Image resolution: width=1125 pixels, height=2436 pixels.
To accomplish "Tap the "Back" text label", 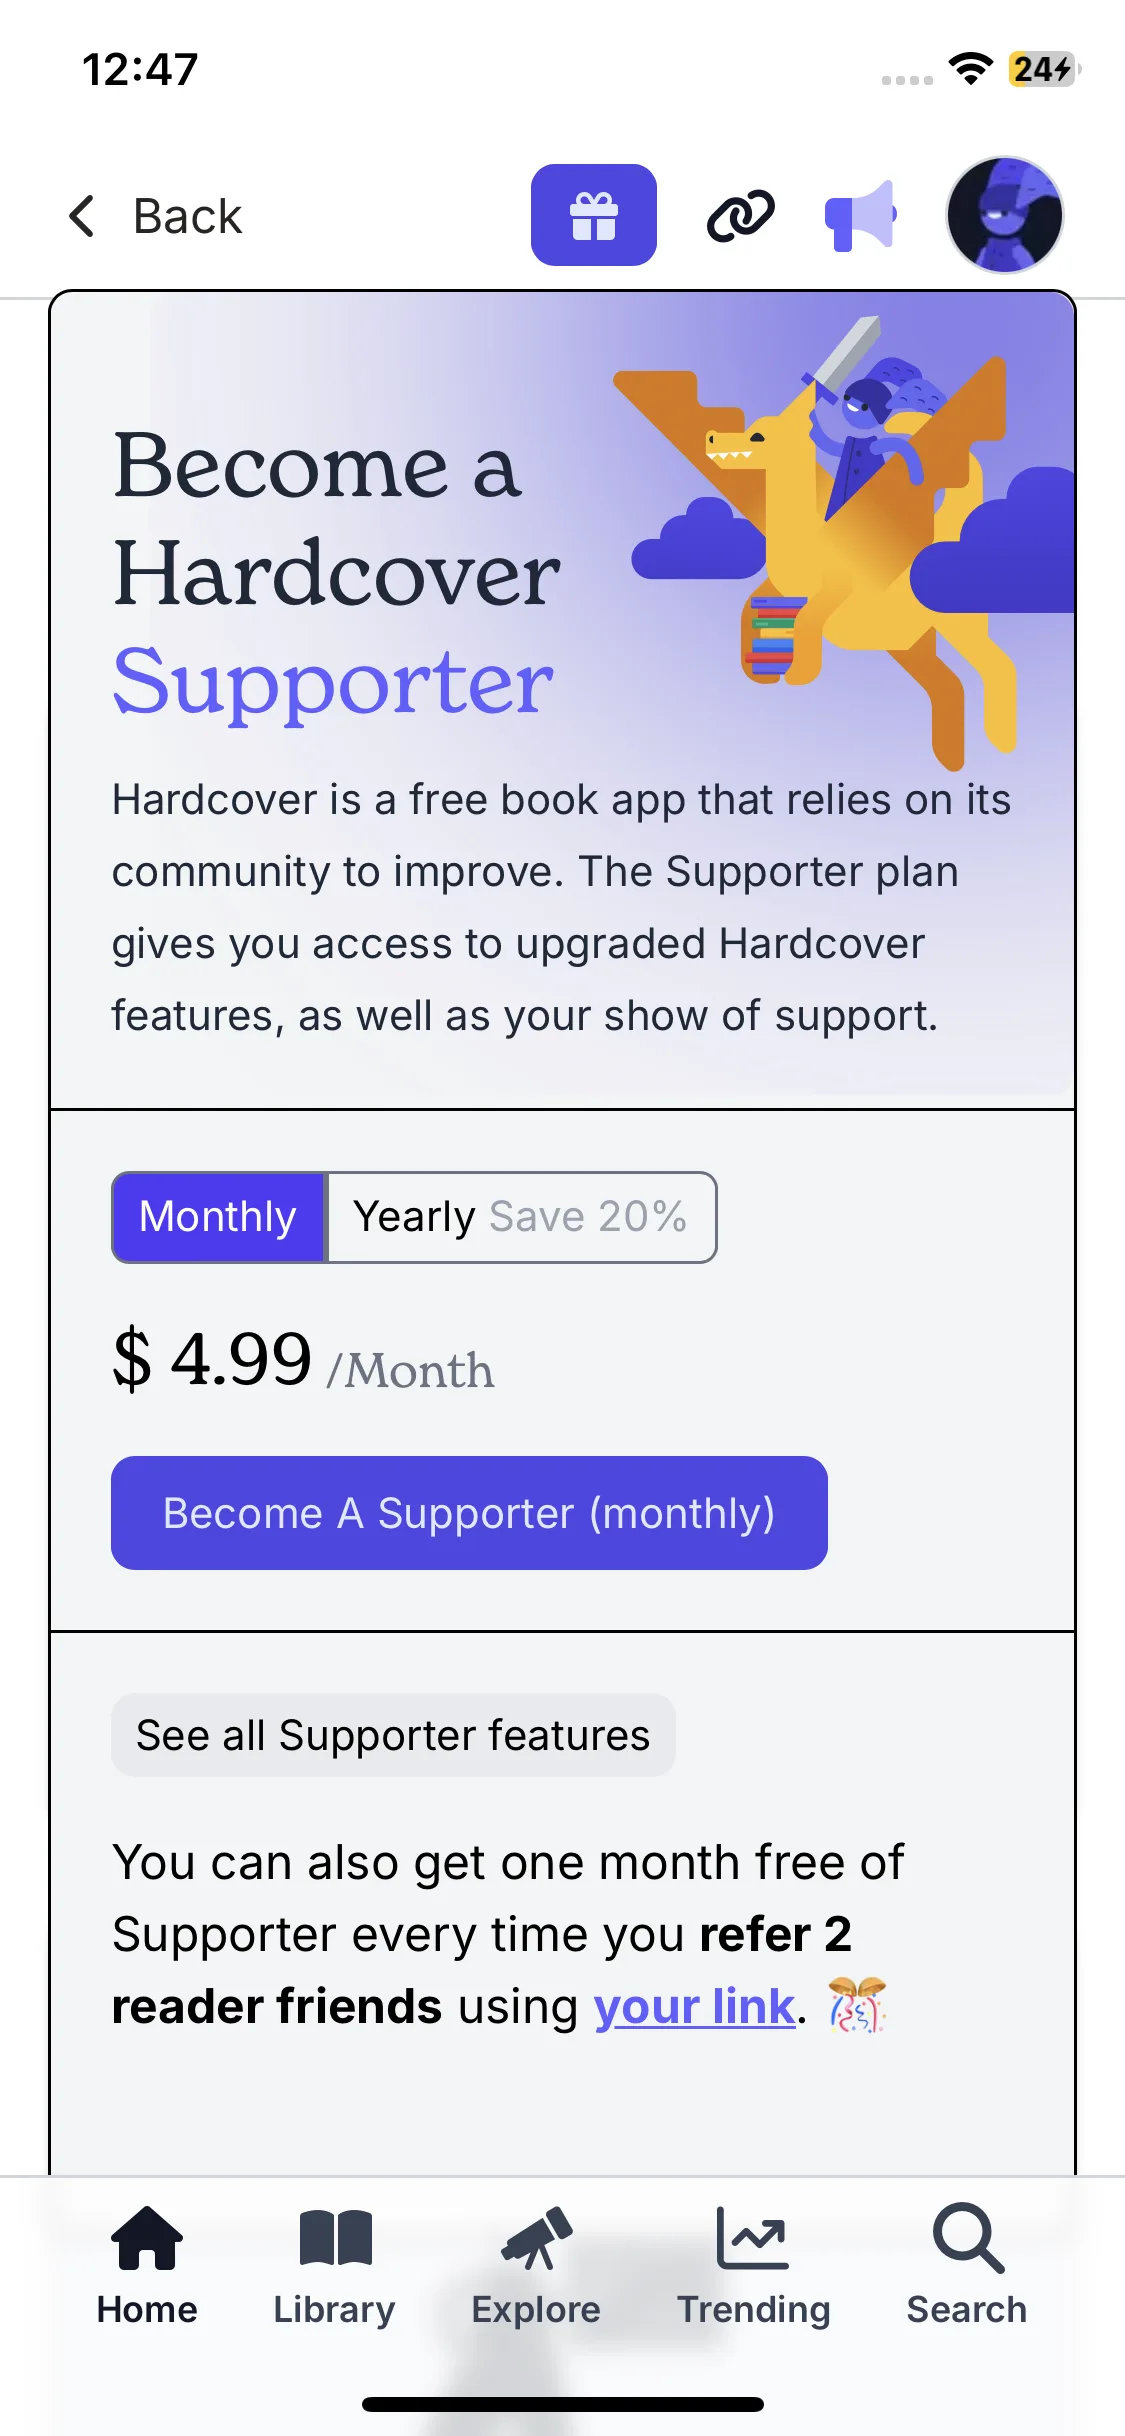I will click(x=188, y=216).
